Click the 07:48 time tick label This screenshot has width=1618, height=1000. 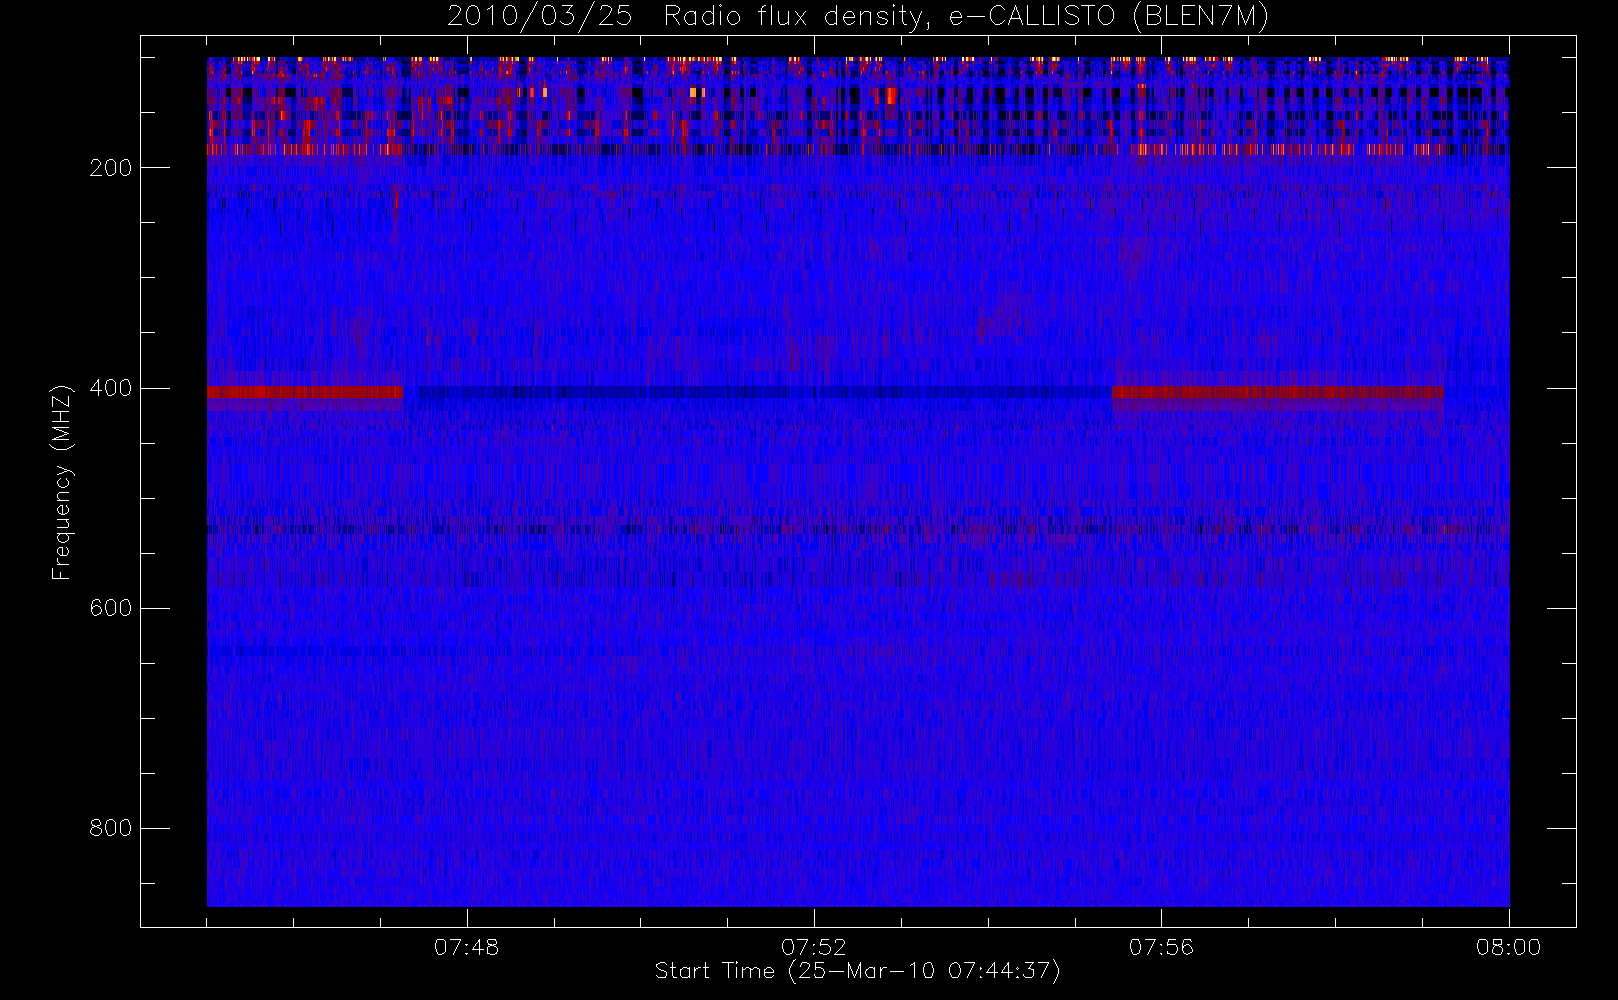pyautogui.click(x=466, y=947)
